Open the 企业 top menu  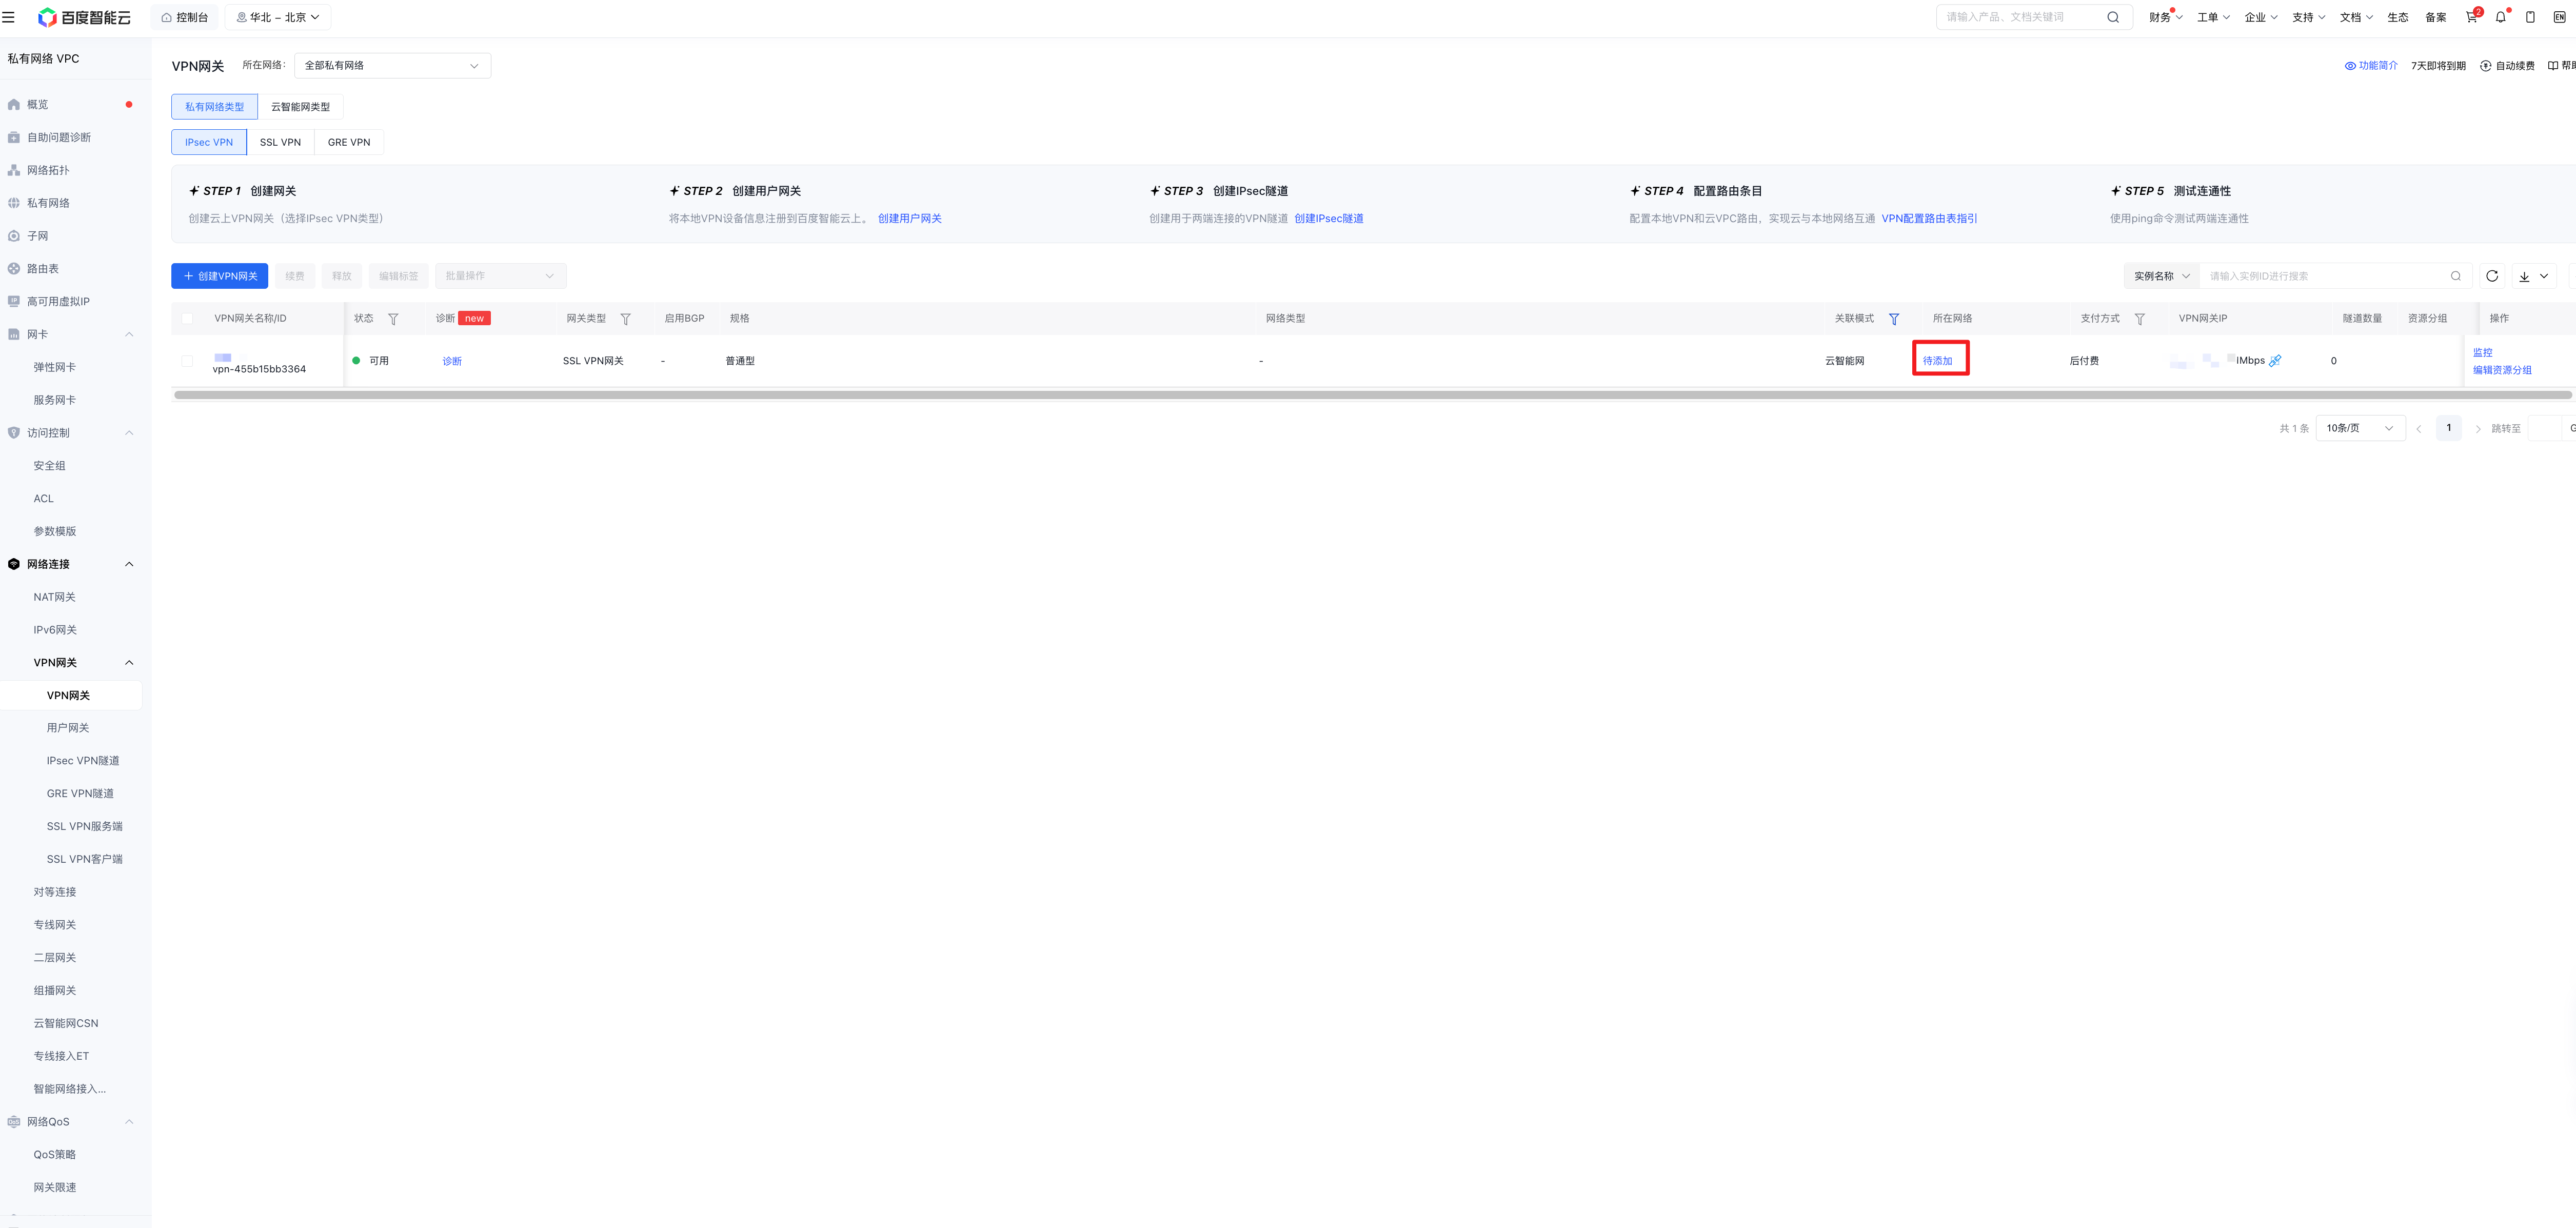[x=2261, y=17]
